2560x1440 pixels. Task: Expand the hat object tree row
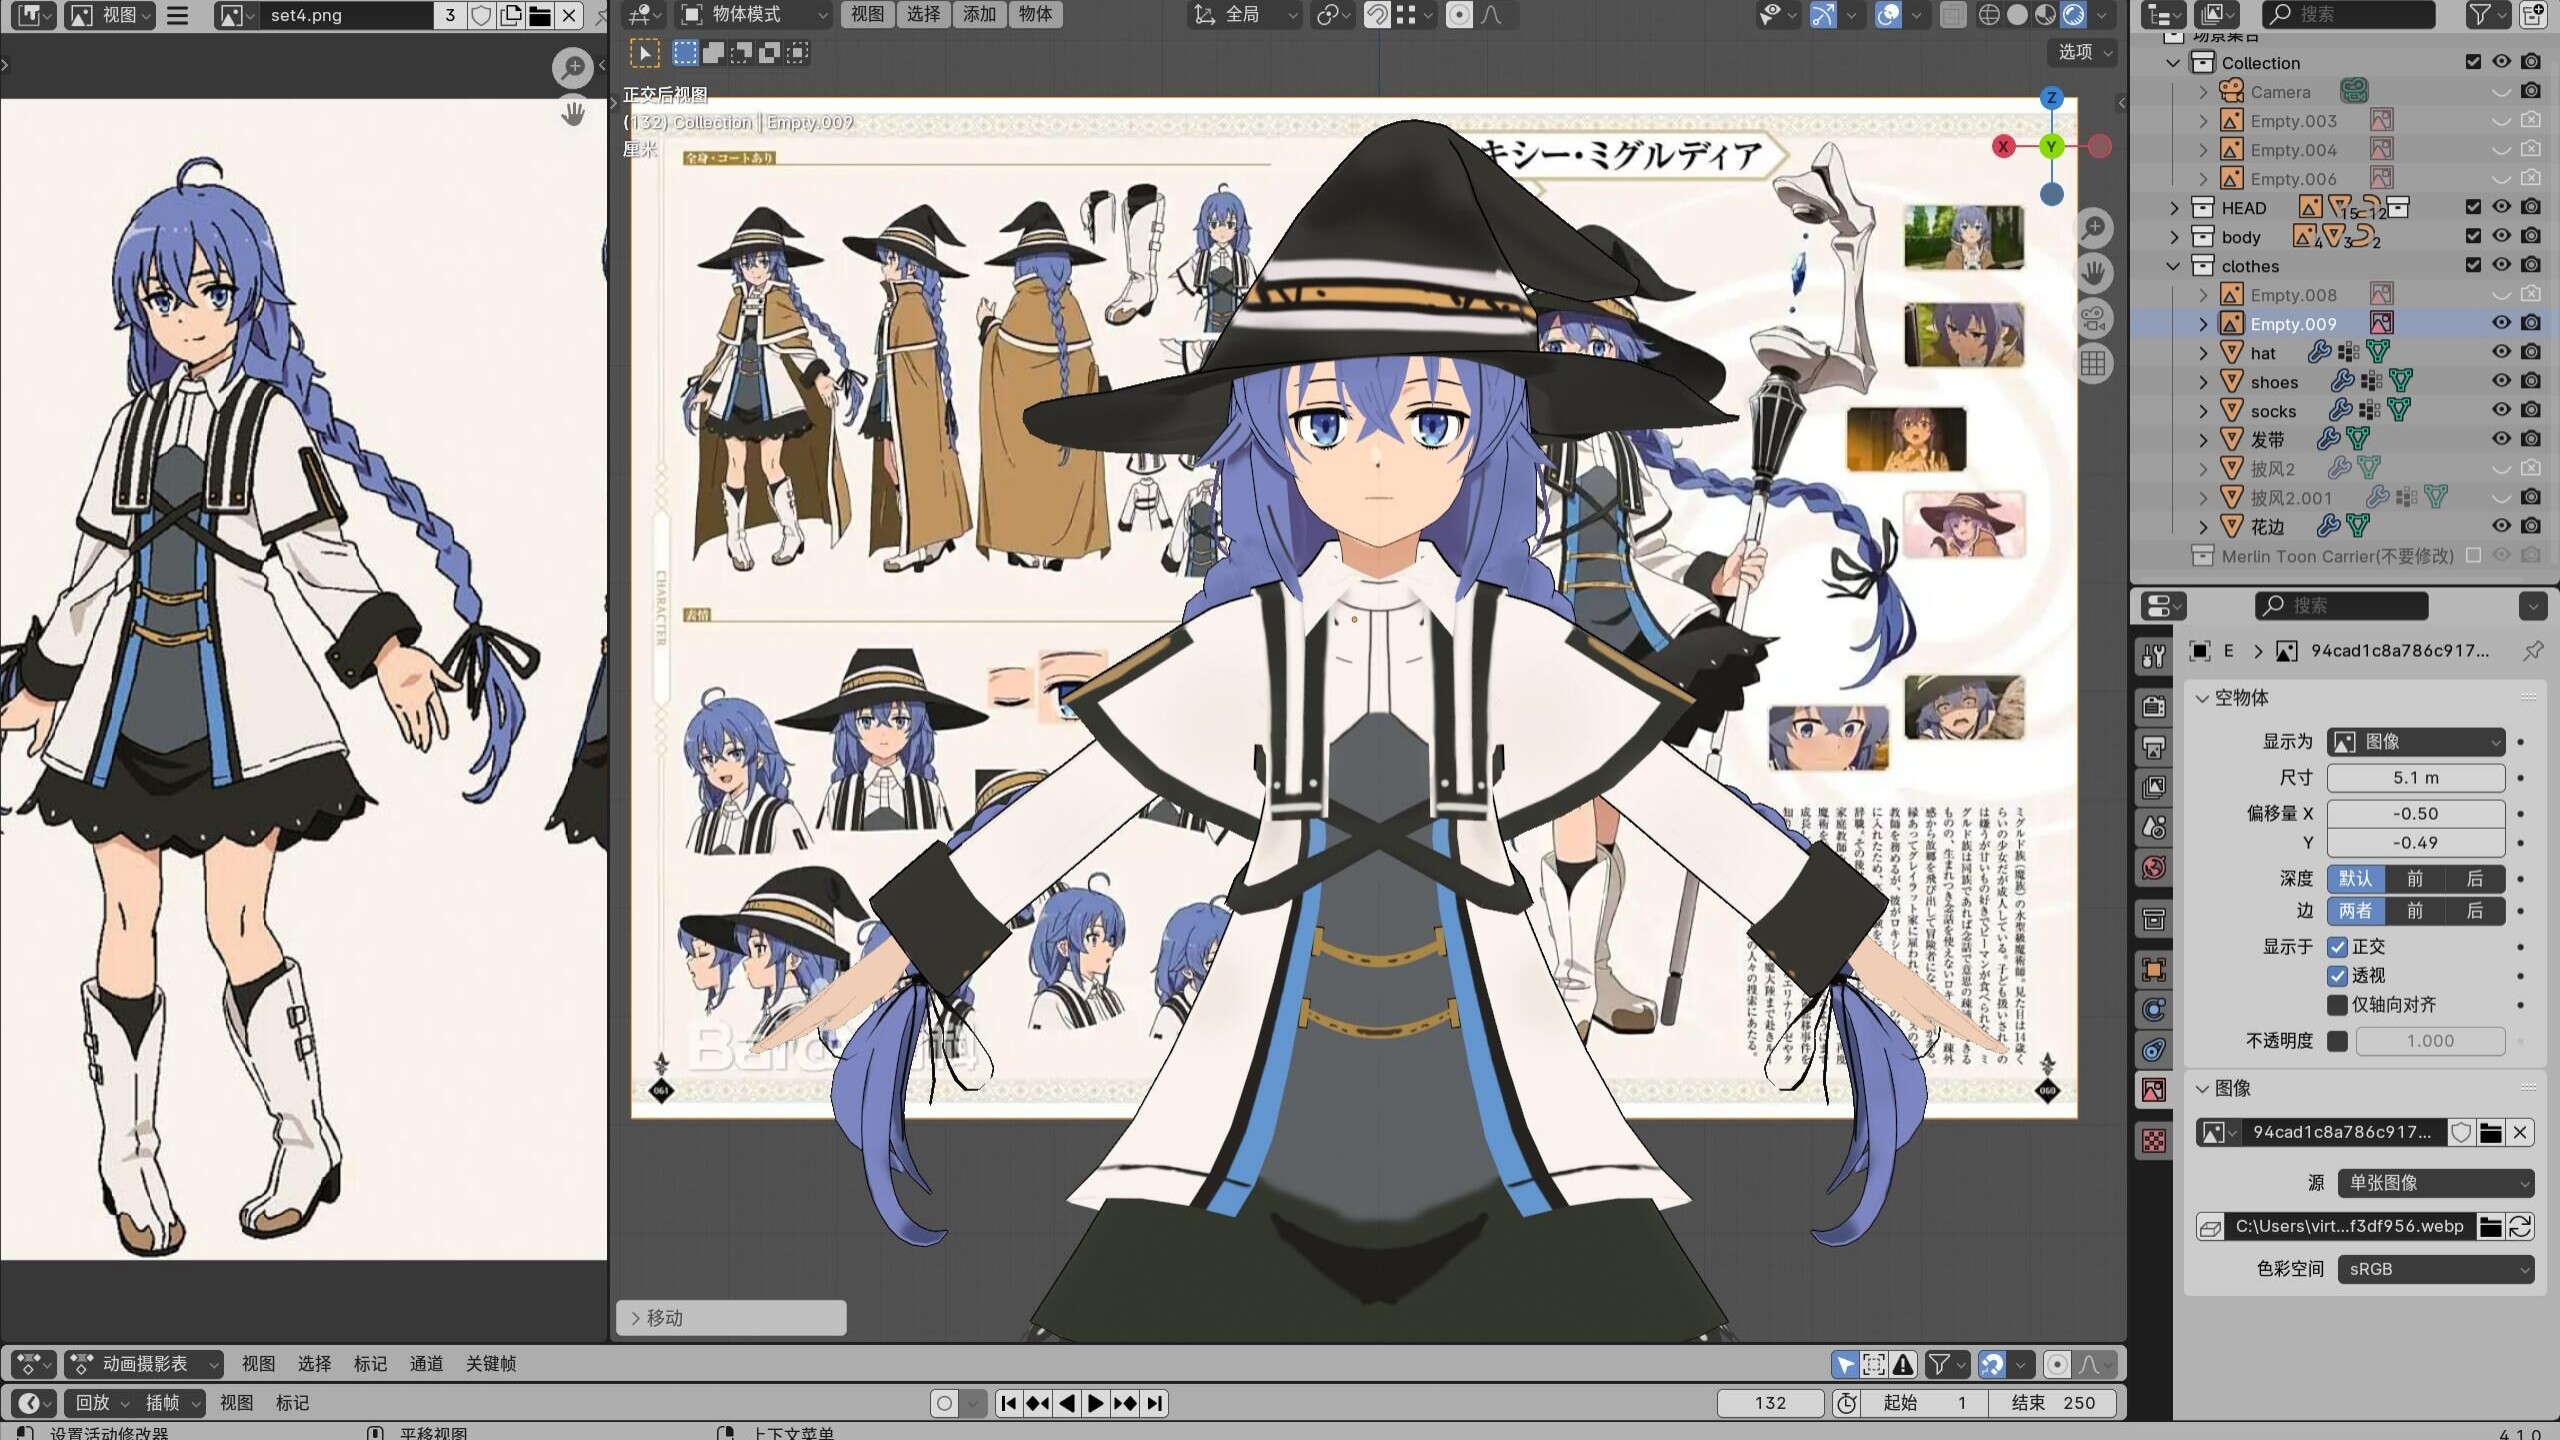pyautogui.click(x=2203, y=353)
